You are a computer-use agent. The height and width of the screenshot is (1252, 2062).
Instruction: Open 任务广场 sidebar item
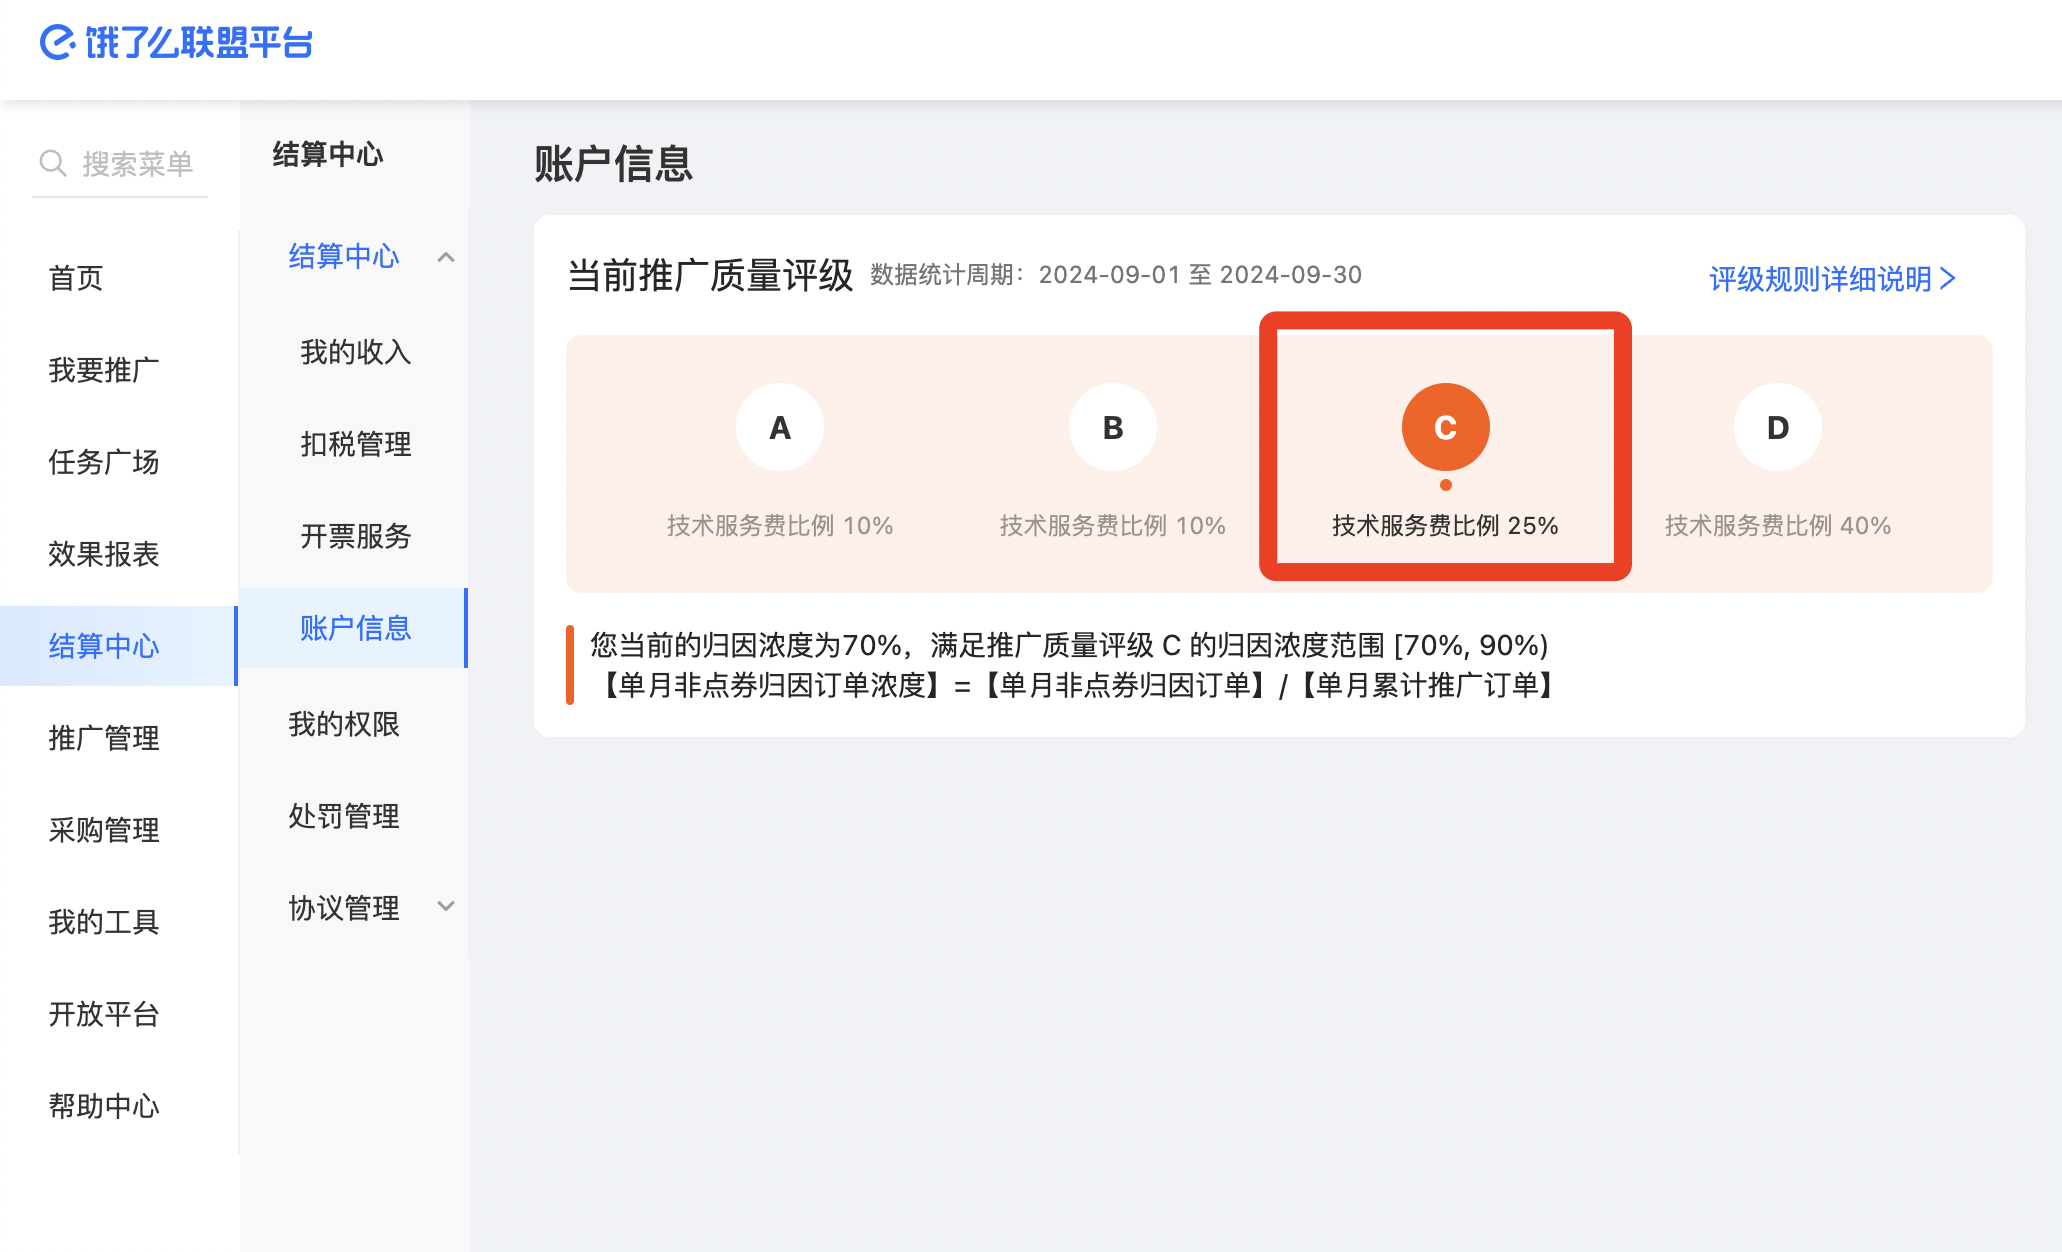(104, 462)
